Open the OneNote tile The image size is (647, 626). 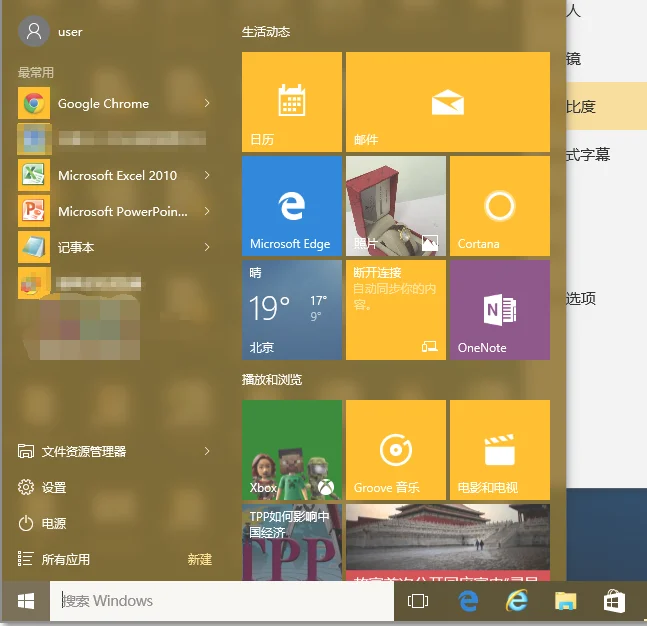tap(500, 310)
